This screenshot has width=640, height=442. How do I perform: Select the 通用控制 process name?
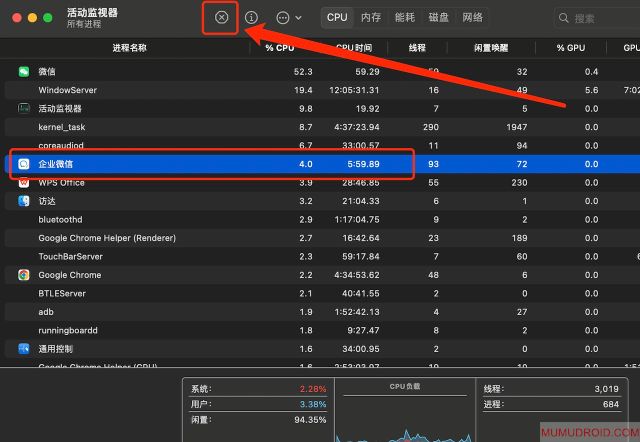pyautogui.click(x=56, y=349)
